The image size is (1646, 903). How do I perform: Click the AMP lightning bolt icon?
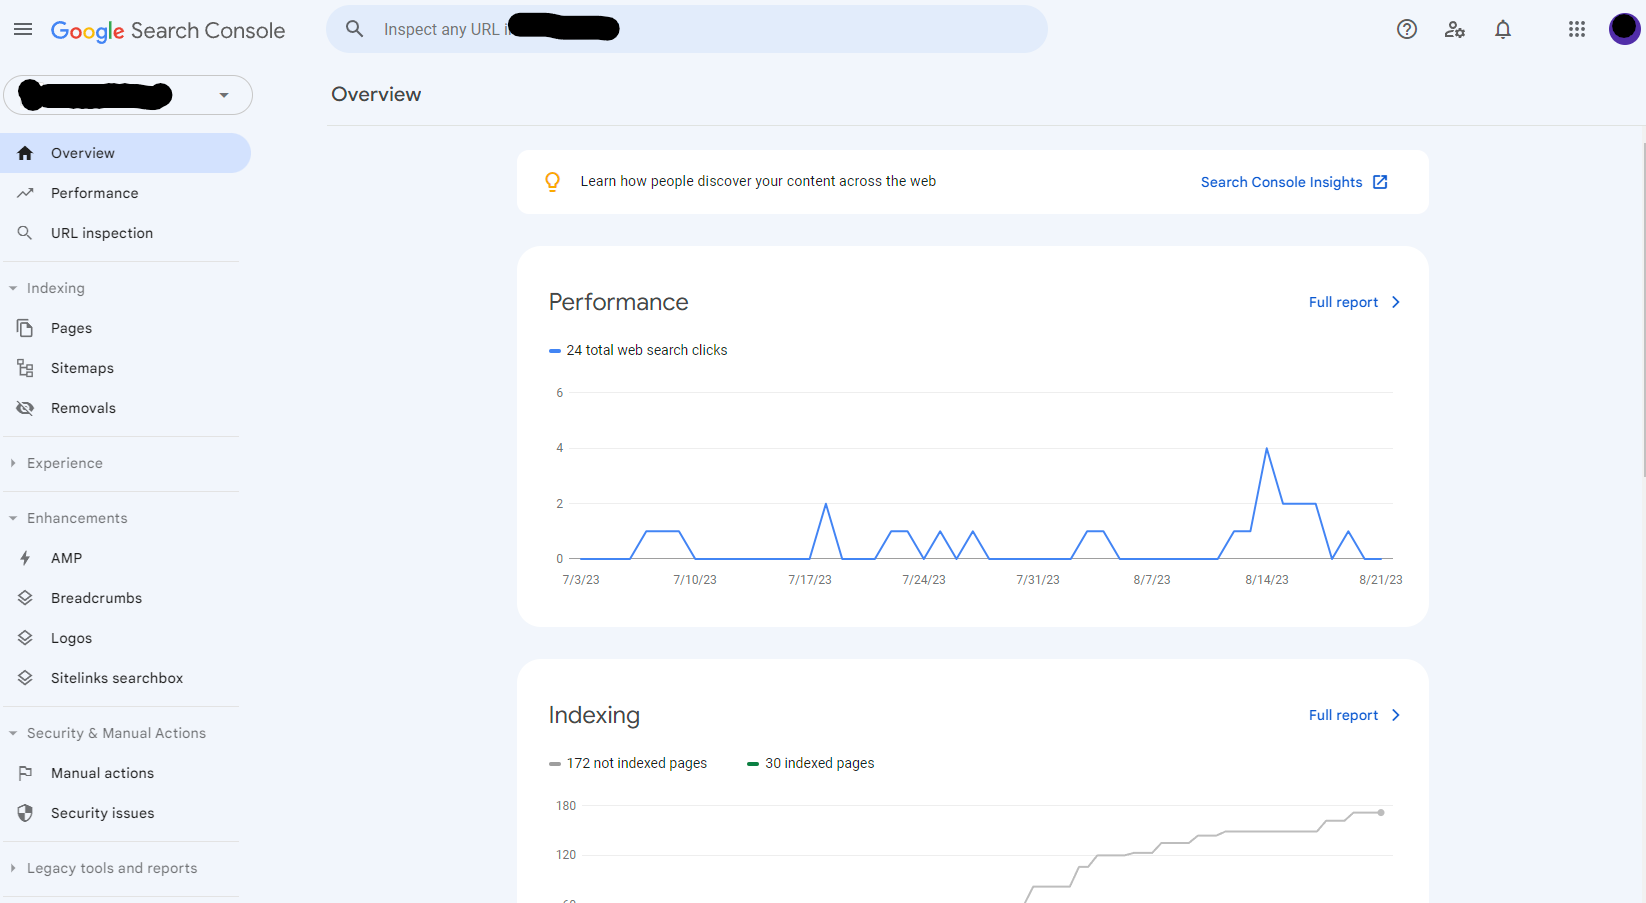(25, 558)
